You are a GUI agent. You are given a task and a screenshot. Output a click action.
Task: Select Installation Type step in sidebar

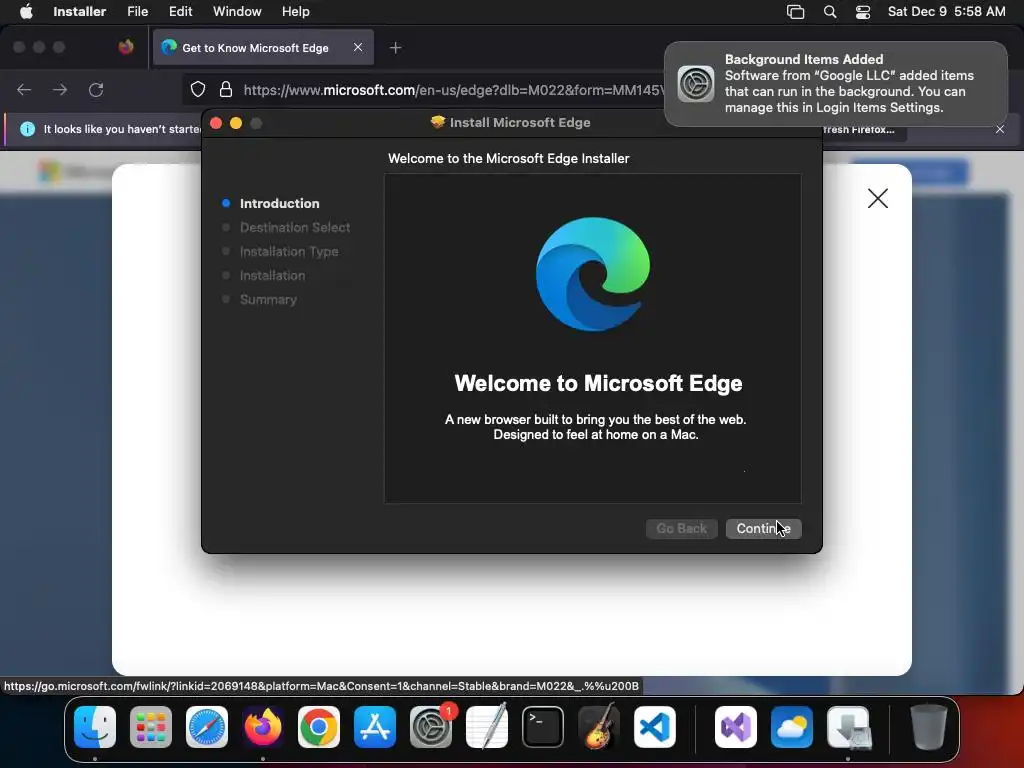289,251
